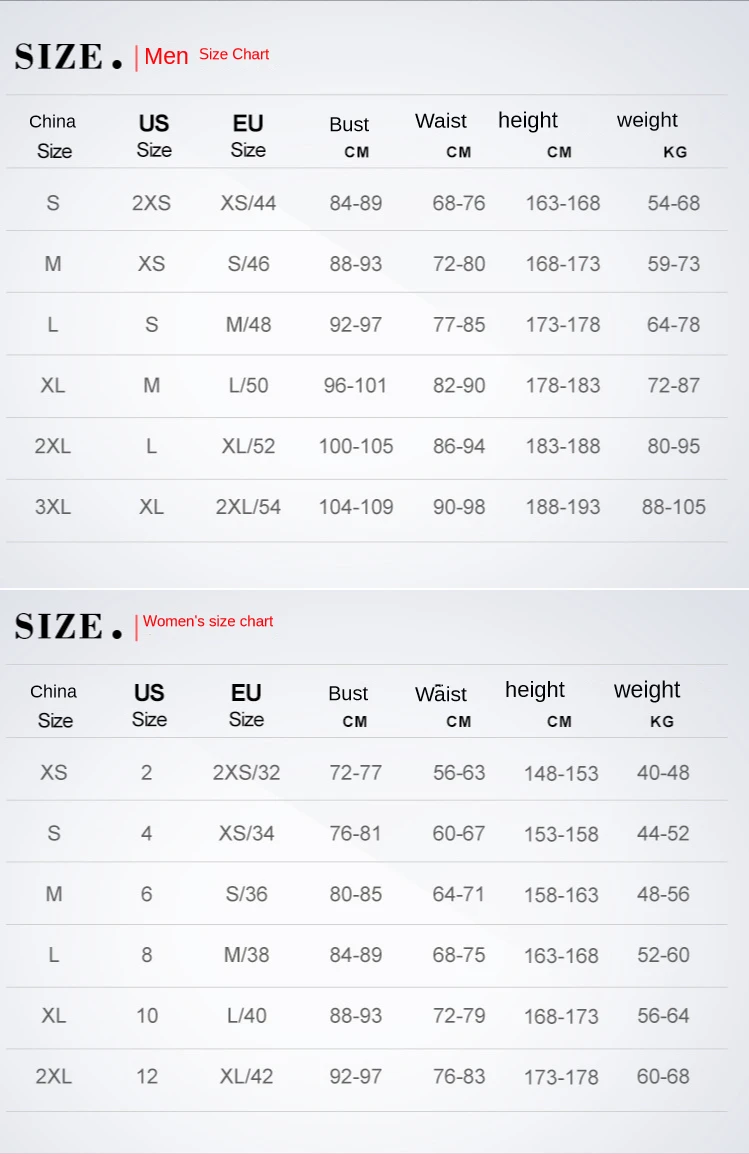Select the 188-193 height value
The height and width of the screenshot is (1154, 749).
click(563, 507)
